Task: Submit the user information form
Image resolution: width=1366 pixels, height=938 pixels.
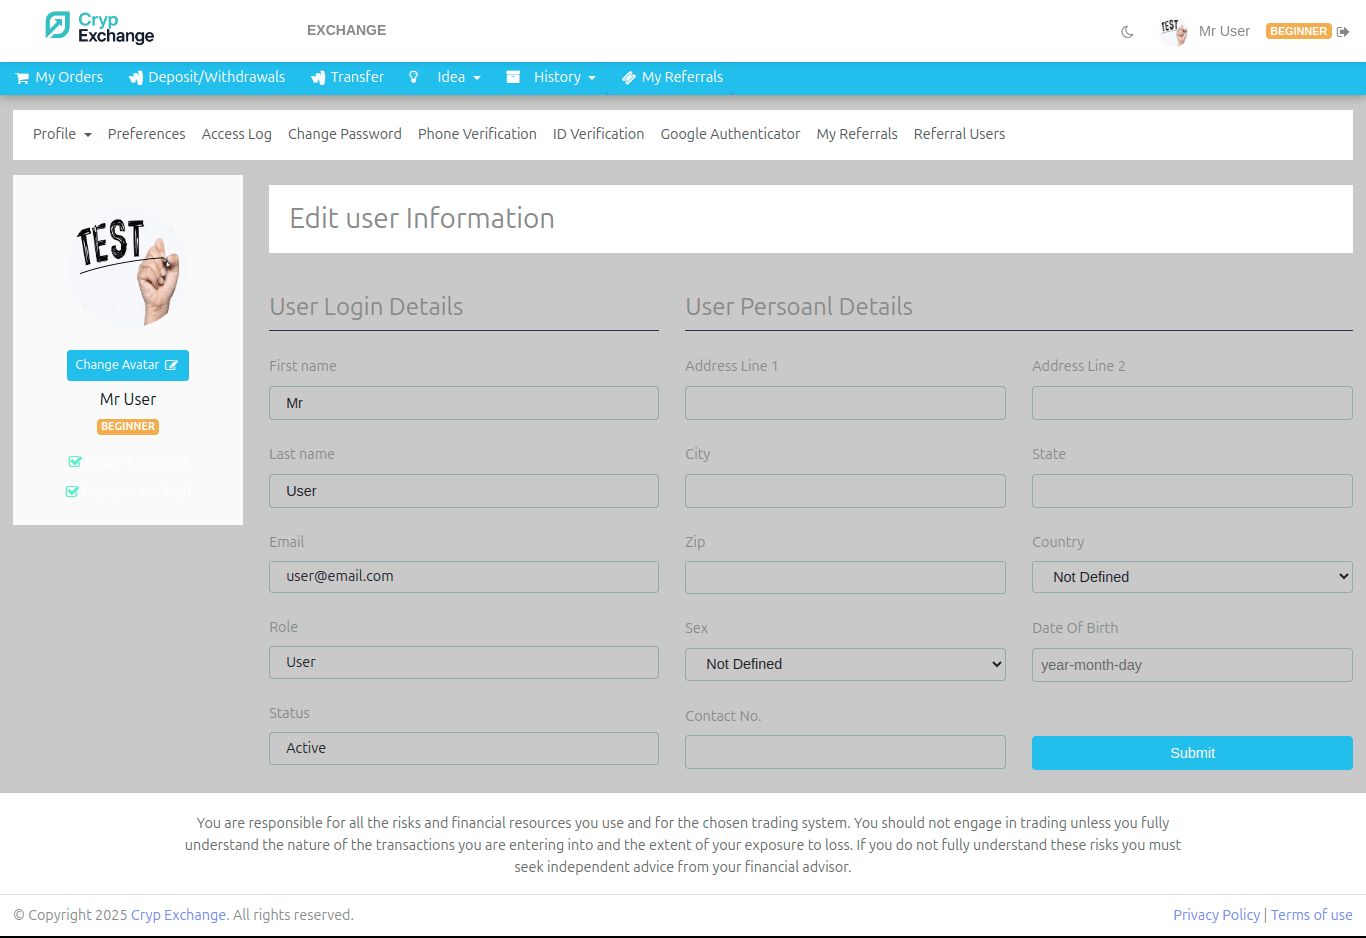Action: [x=1192, y=753]
